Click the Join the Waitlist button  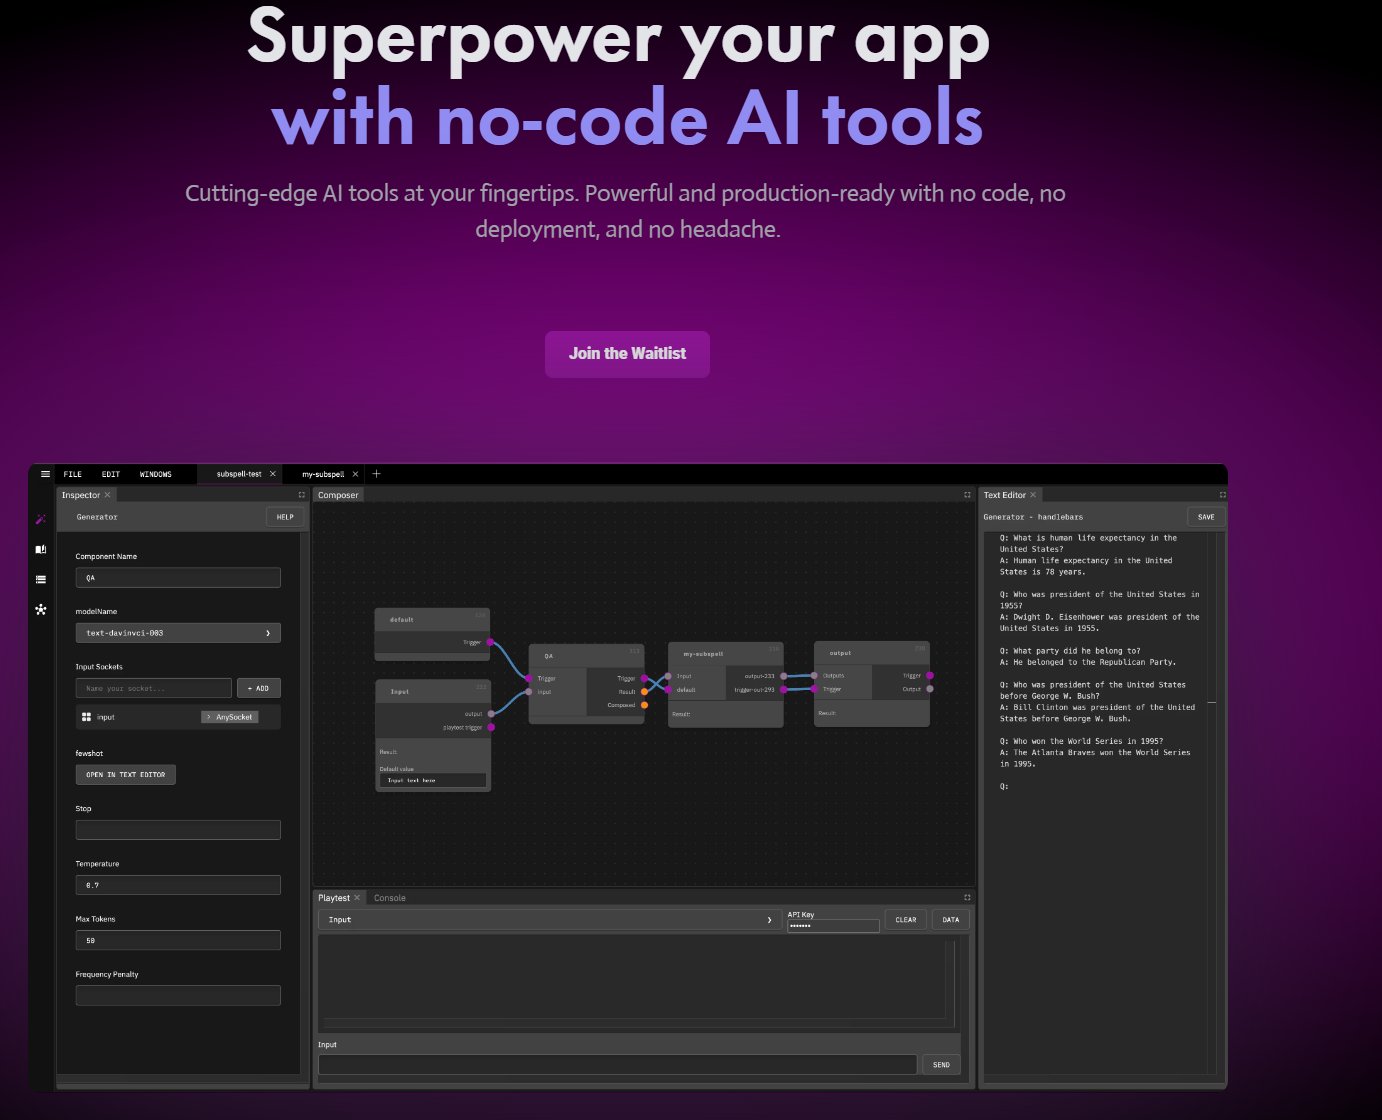pyautogui.click(x=627, y=354)
